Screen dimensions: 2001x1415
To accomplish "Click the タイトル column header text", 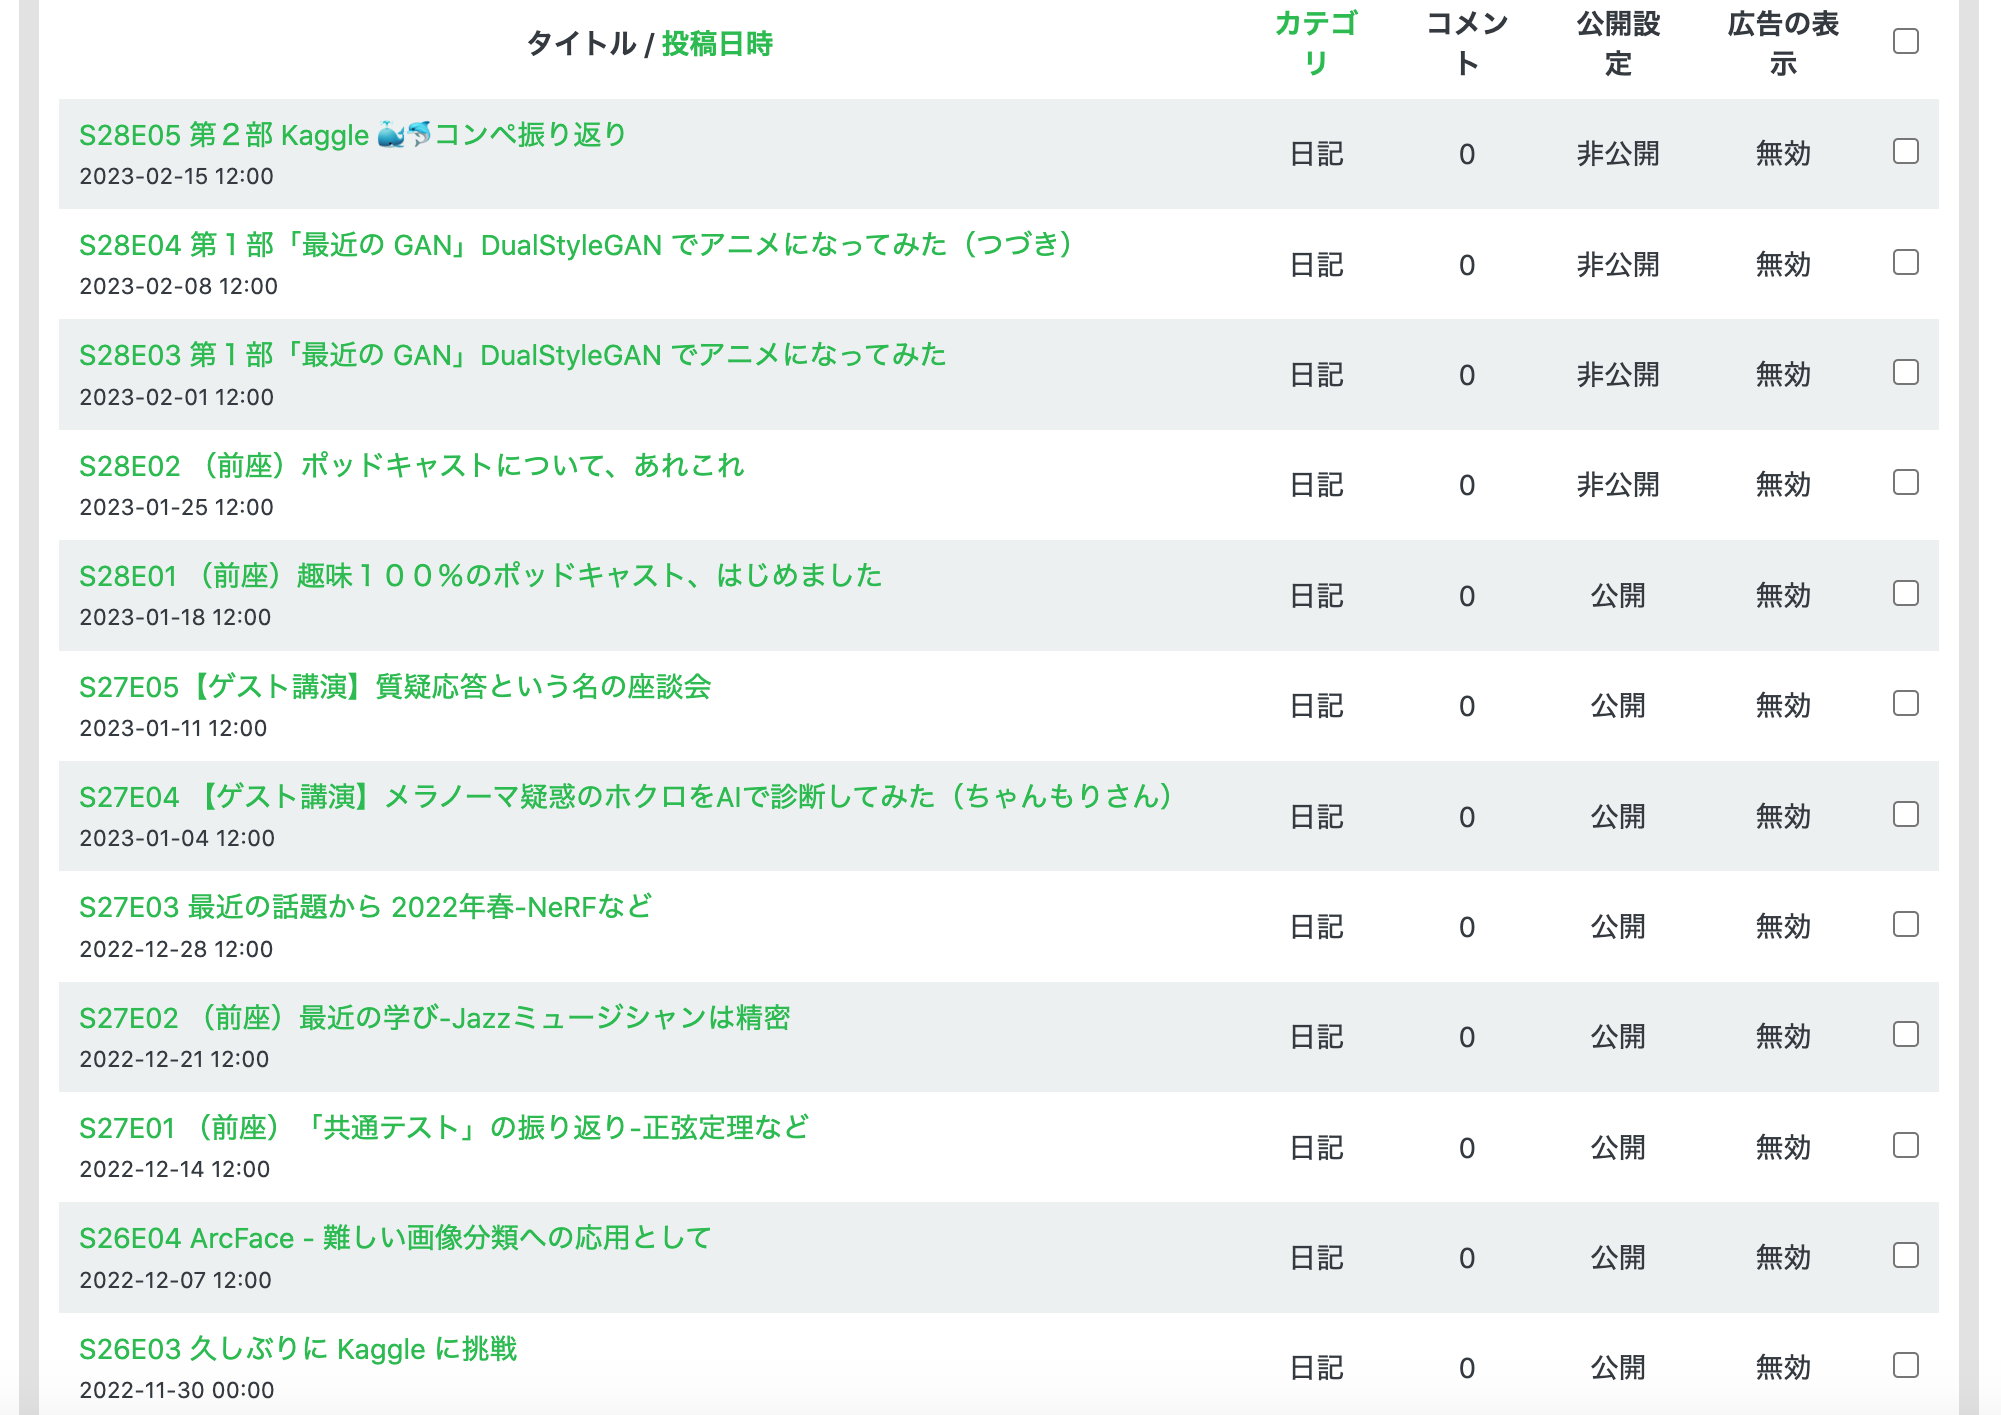I will (x=581, y=44).
